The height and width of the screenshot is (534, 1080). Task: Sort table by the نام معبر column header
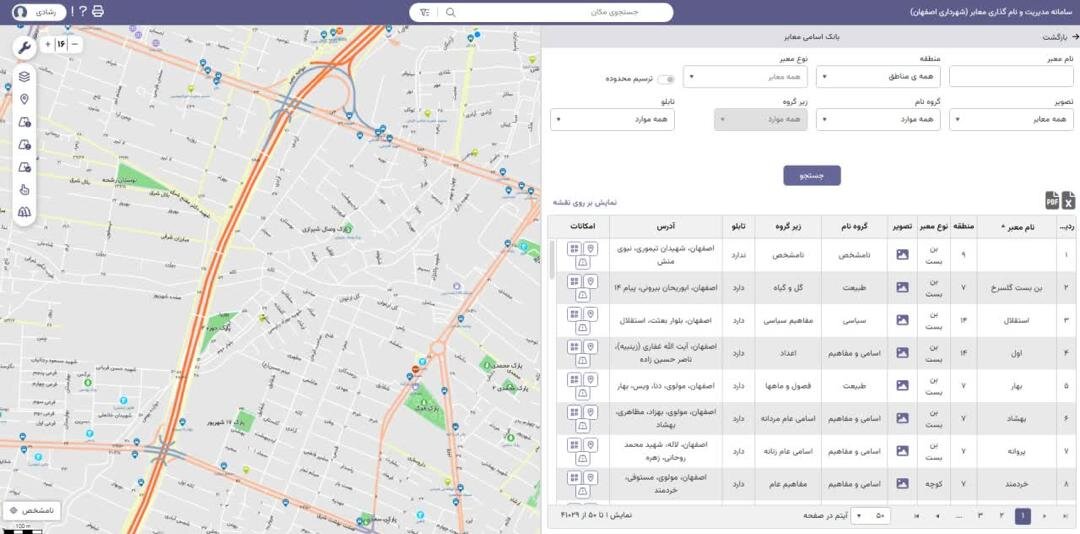(1018, 227)
